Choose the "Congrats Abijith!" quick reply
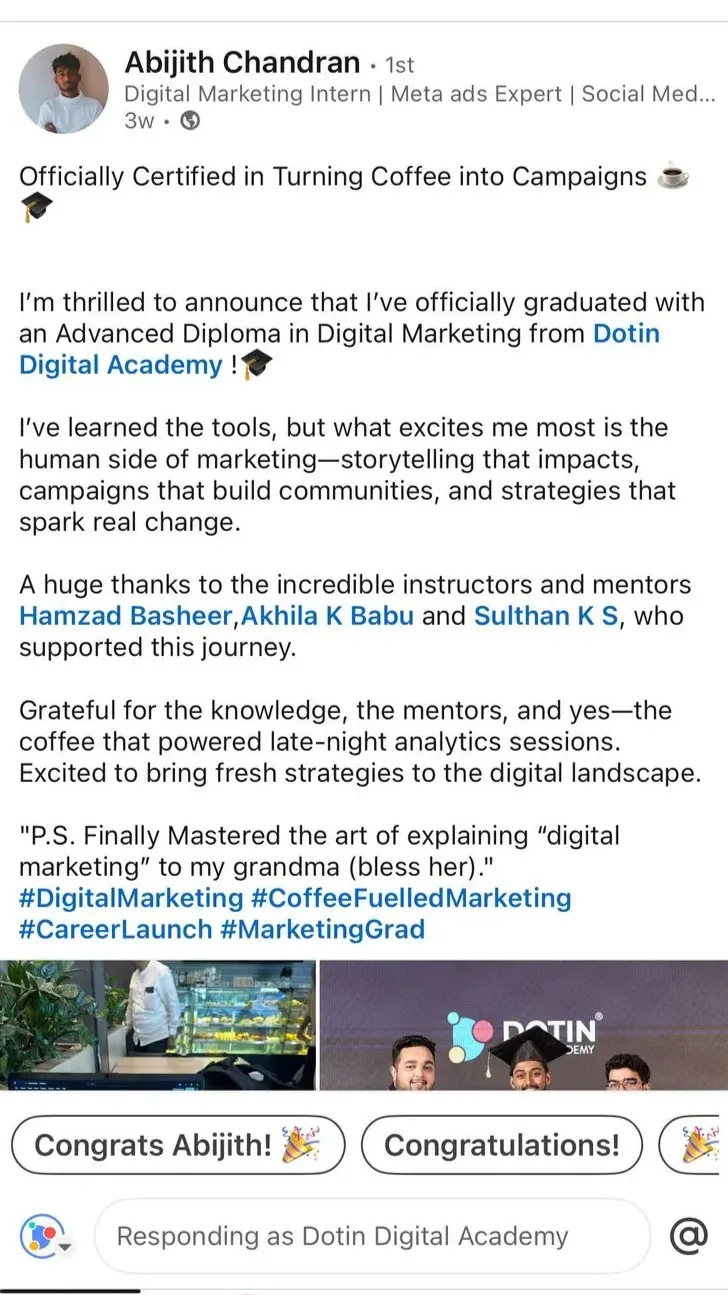This screenshot has height=1295, width=728. click(x=178, y=1145)
